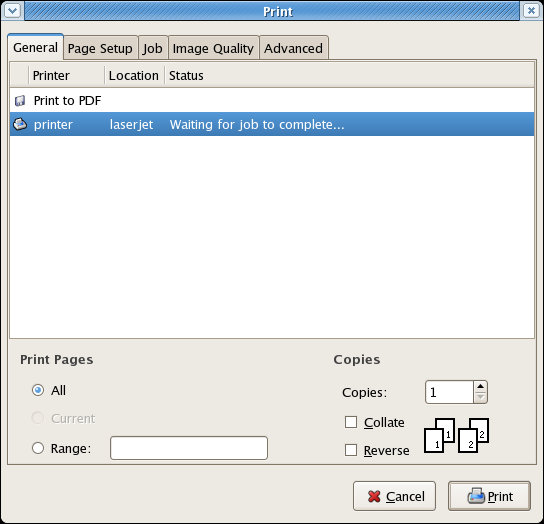This screenshot has height=524, width=544.
Task: Select the Range radio button
Action: tap(38, 448)
